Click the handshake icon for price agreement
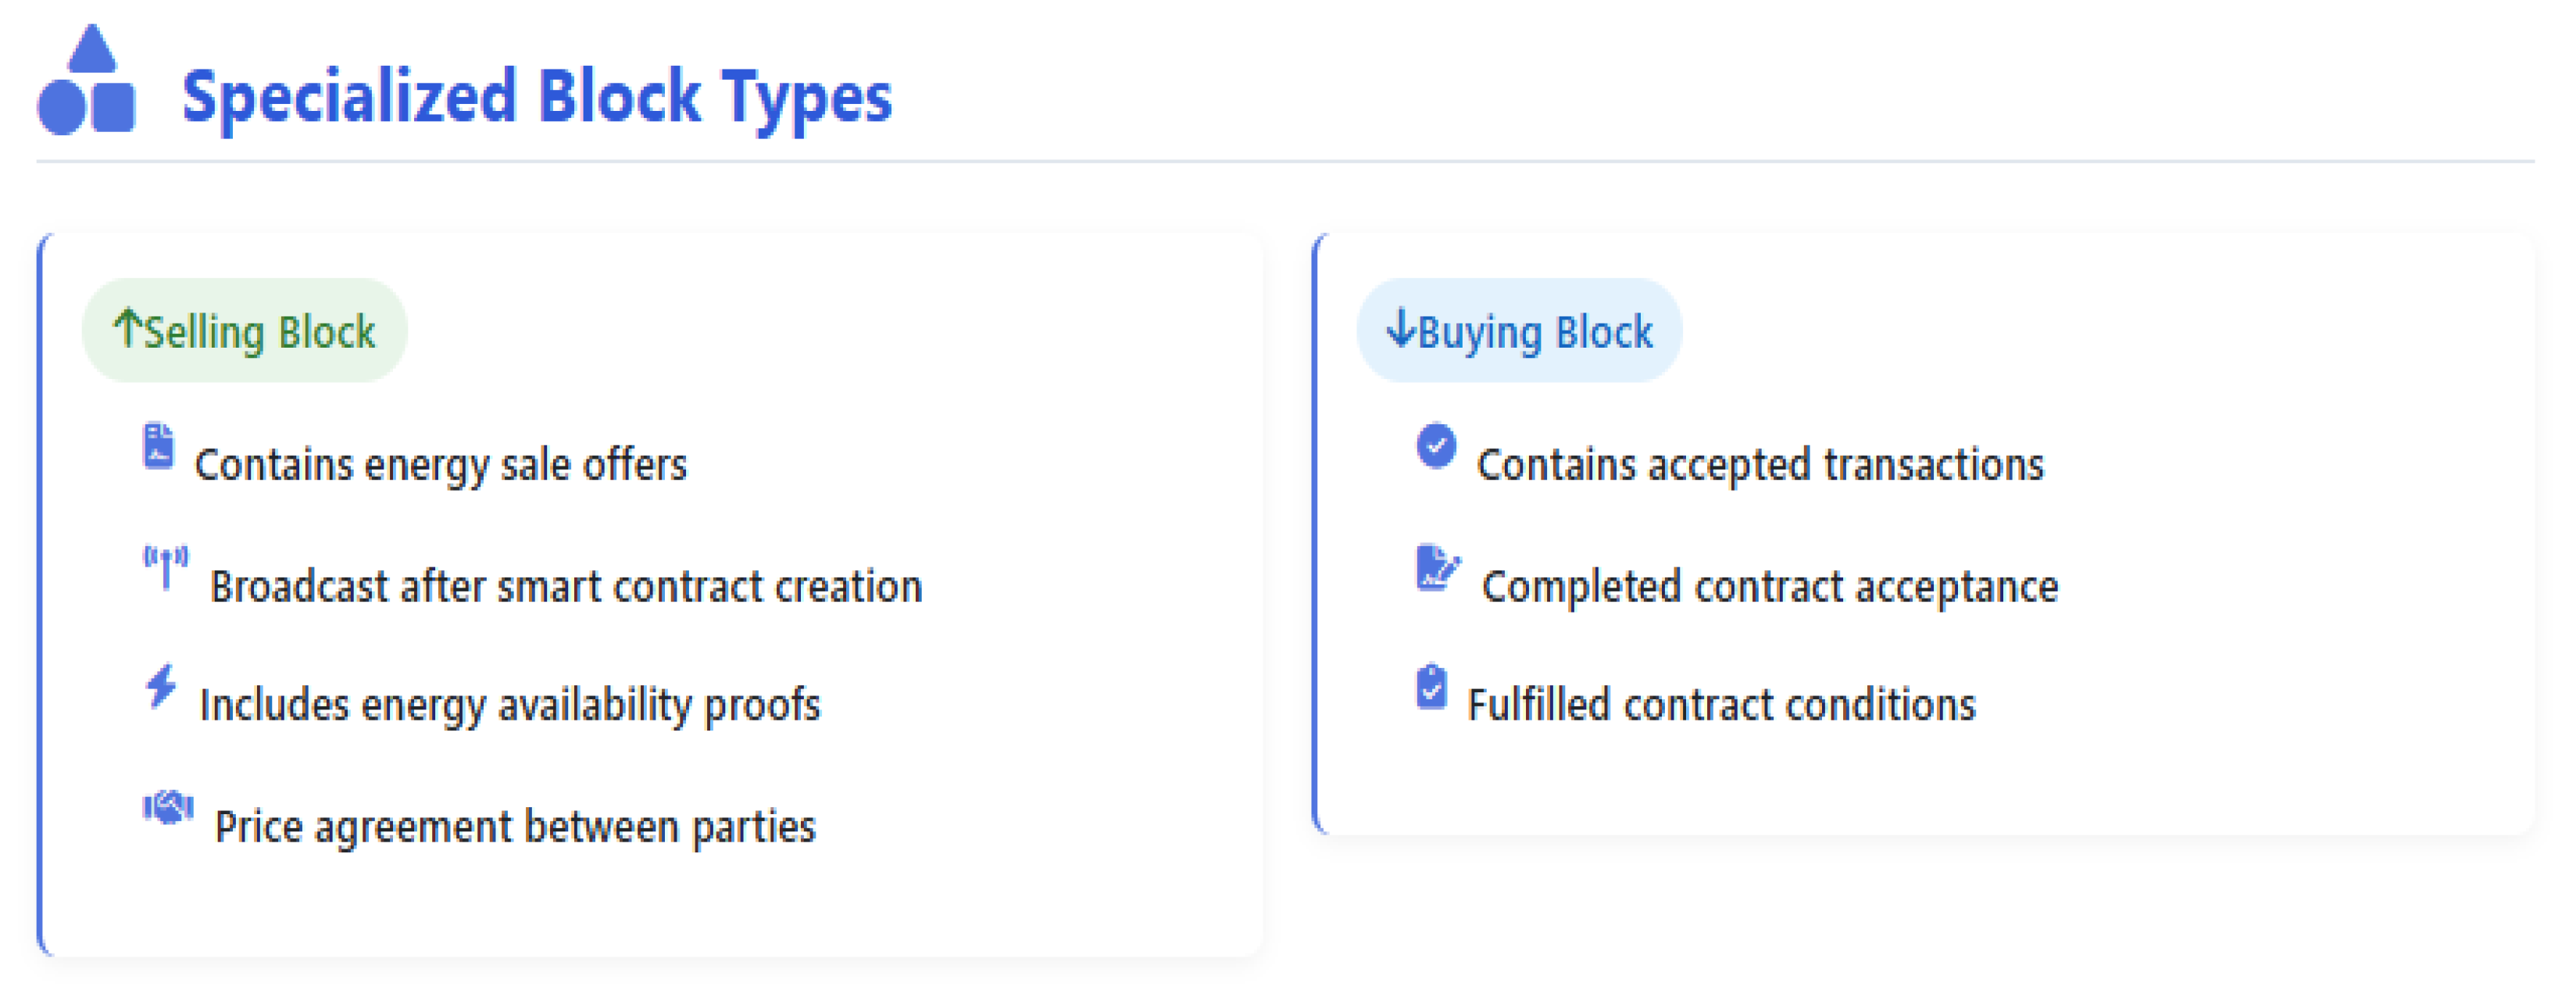This screenshot has height=997, width=2576. point(168,807)
